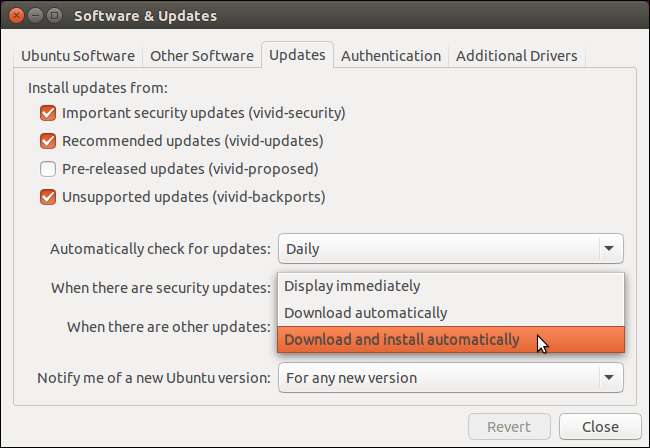Go to the Authentication tab
Screen dimensions: 650x448
(391, 56)
